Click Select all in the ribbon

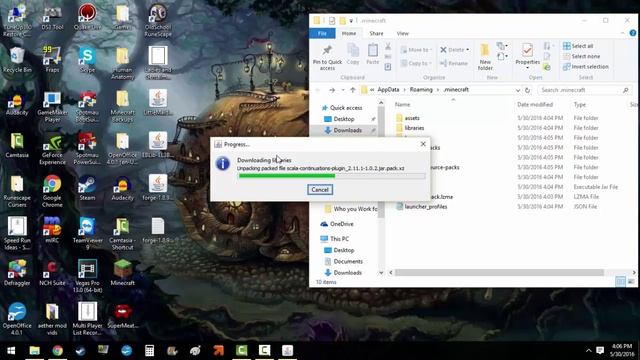click(578, 46)
